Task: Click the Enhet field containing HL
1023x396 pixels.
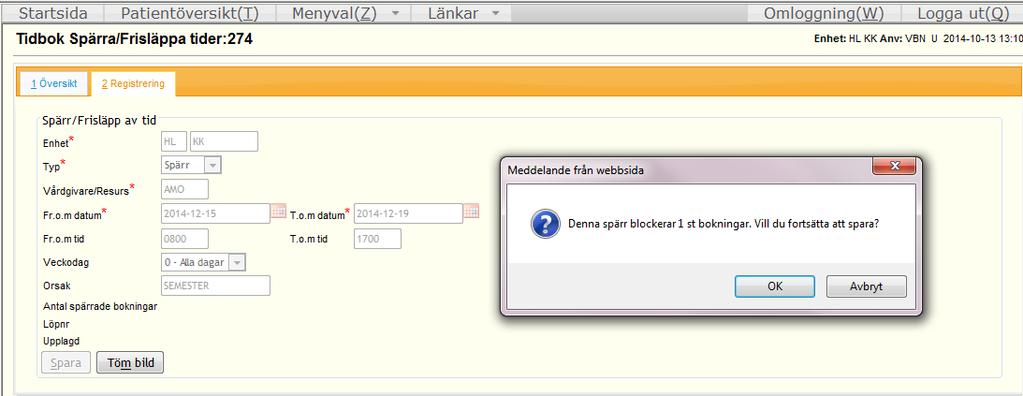Action: [x=174, y=142]
